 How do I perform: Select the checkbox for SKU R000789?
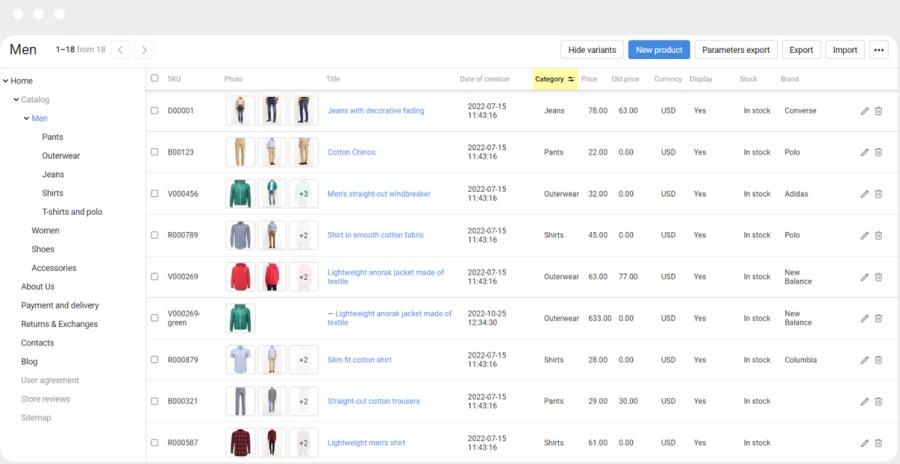point(154,235)
